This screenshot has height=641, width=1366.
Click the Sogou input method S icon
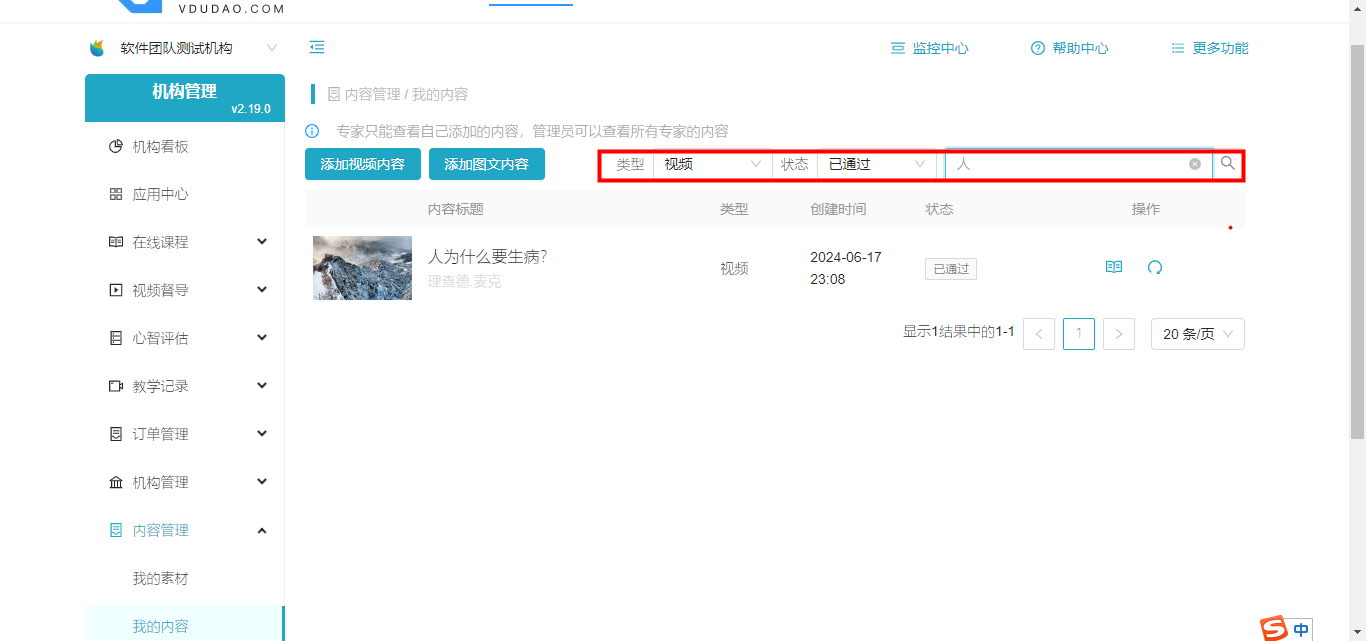(1273, 629)
